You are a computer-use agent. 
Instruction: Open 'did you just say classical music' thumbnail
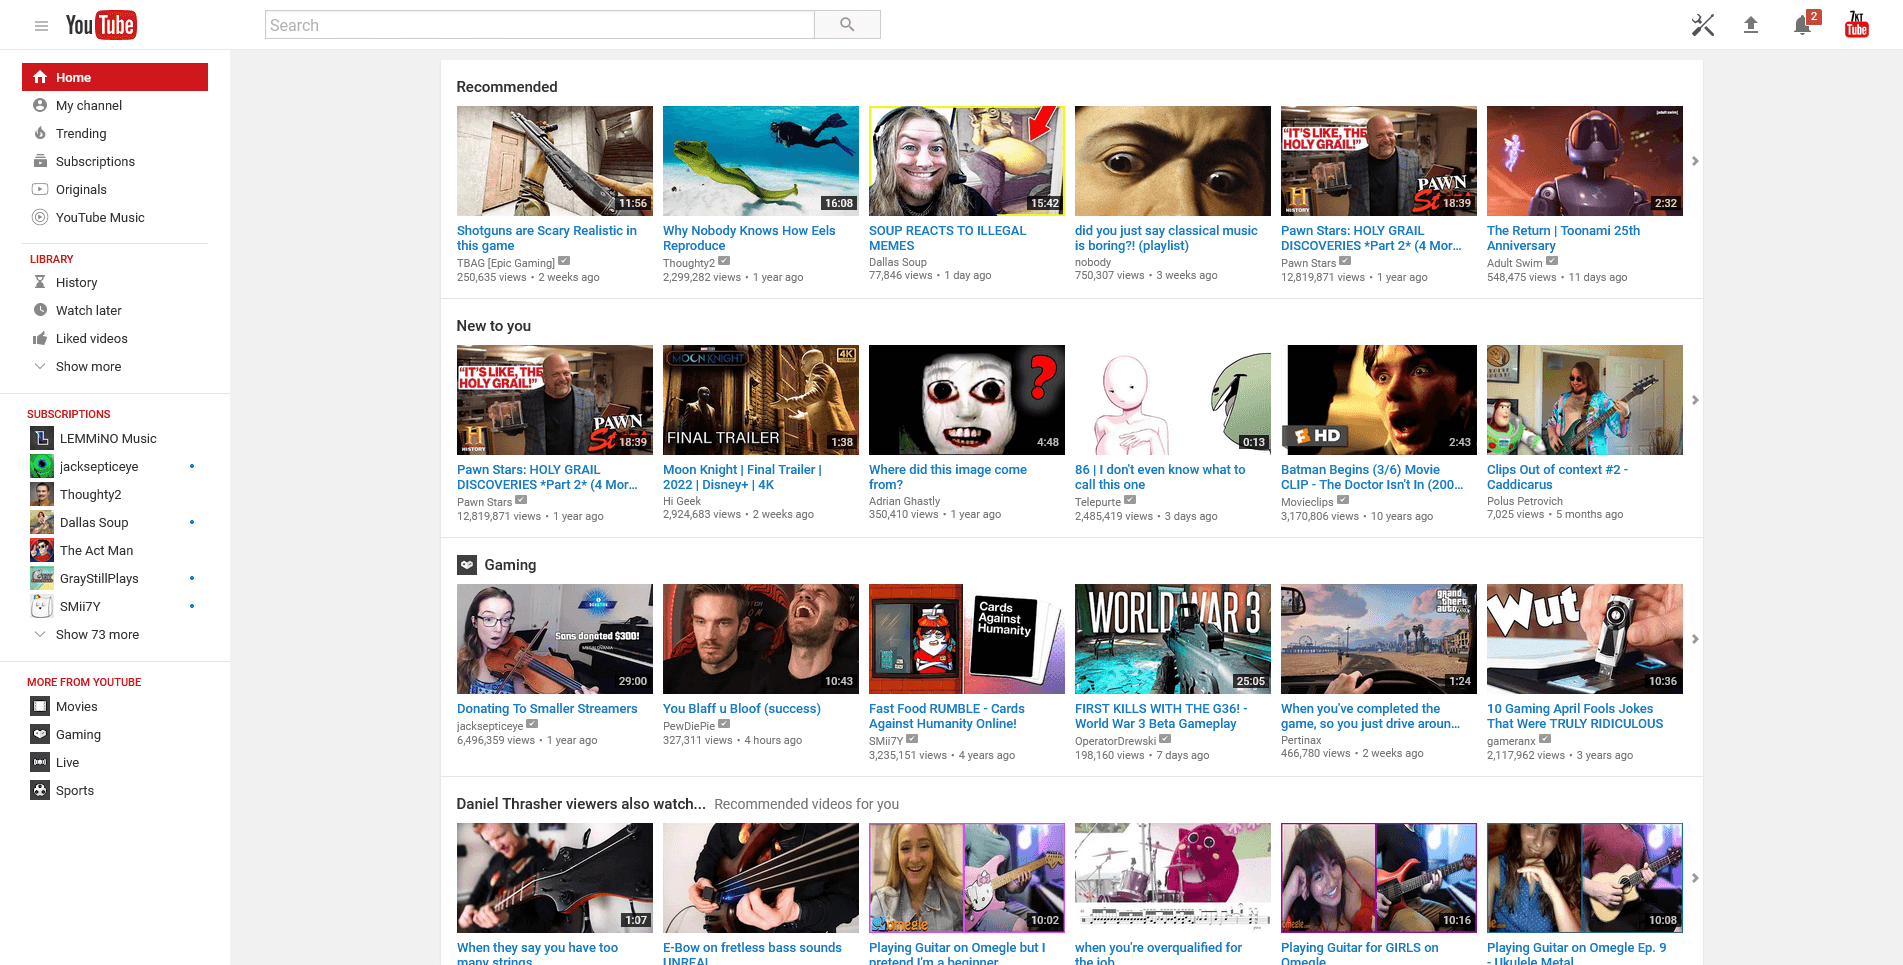1173,161
